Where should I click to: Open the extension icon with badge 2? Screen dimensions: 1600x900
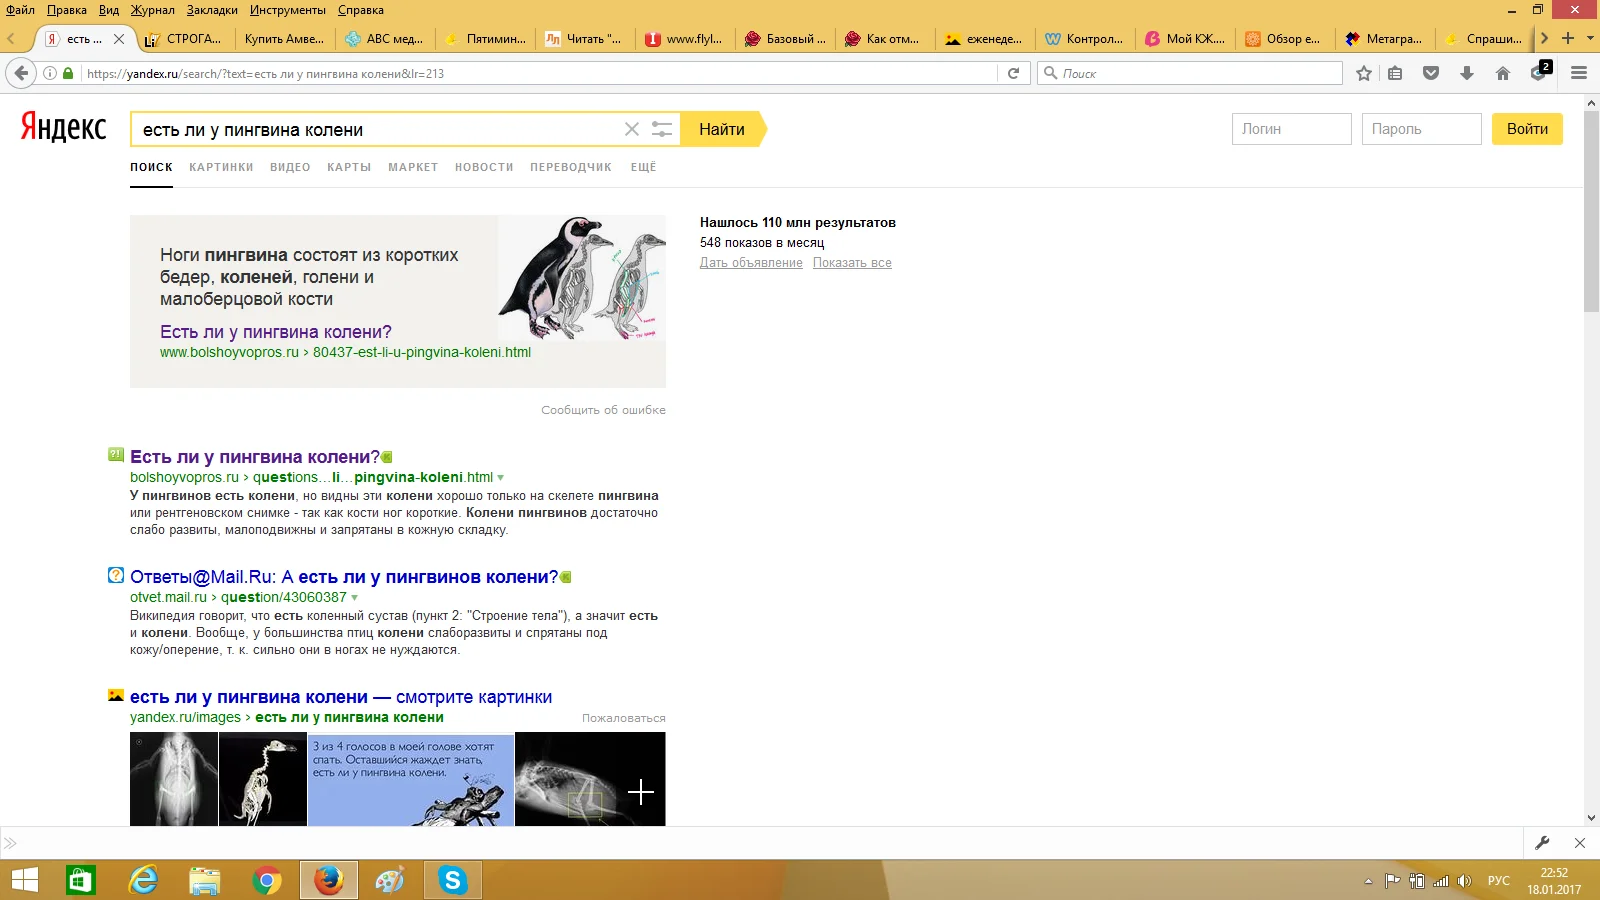1540,72
